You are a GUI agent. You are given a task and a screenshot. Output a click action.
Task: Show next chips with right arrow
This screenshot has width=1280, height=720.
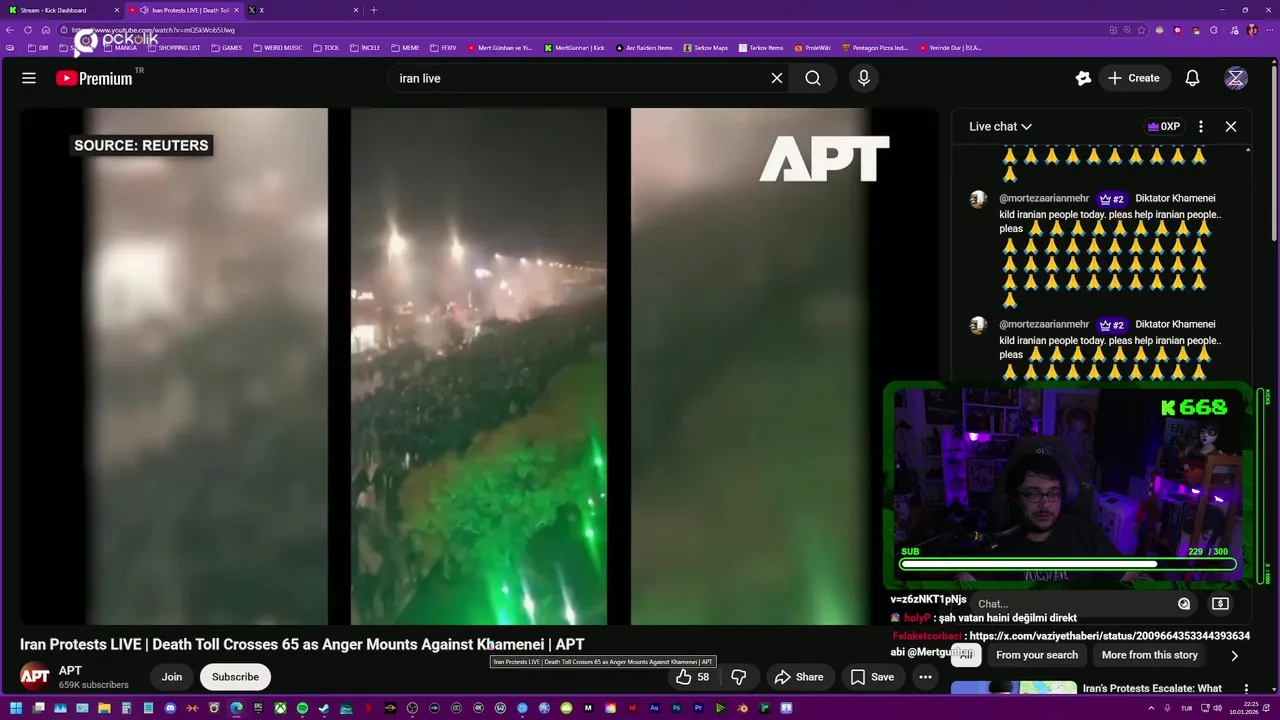tap(1234, 656)
